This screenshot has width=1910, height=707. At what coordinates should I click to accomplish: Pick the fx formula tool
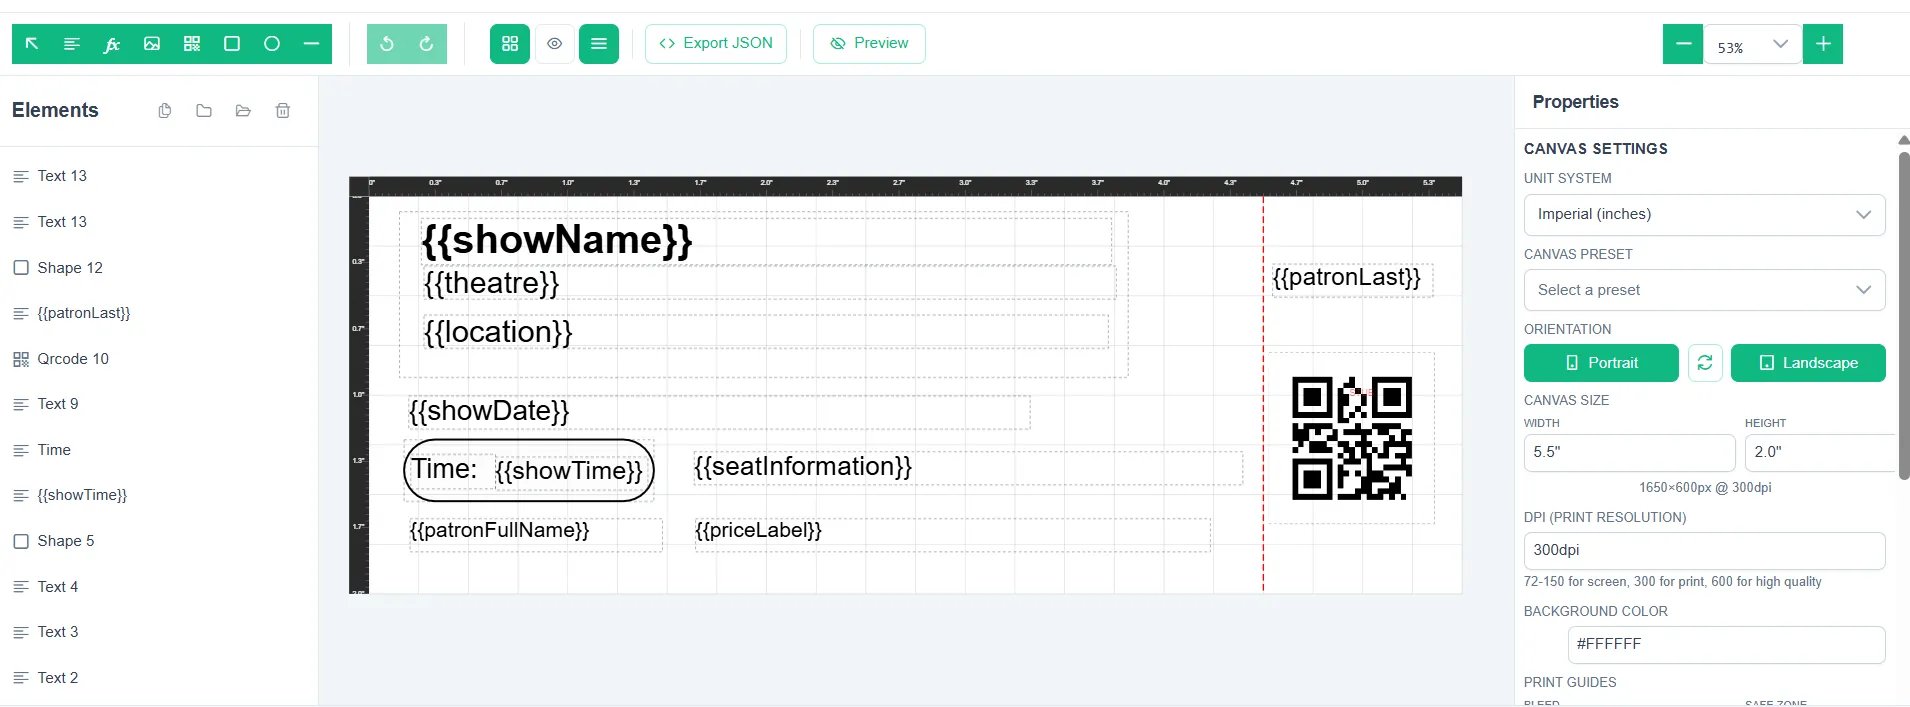(x=112, y=44)
